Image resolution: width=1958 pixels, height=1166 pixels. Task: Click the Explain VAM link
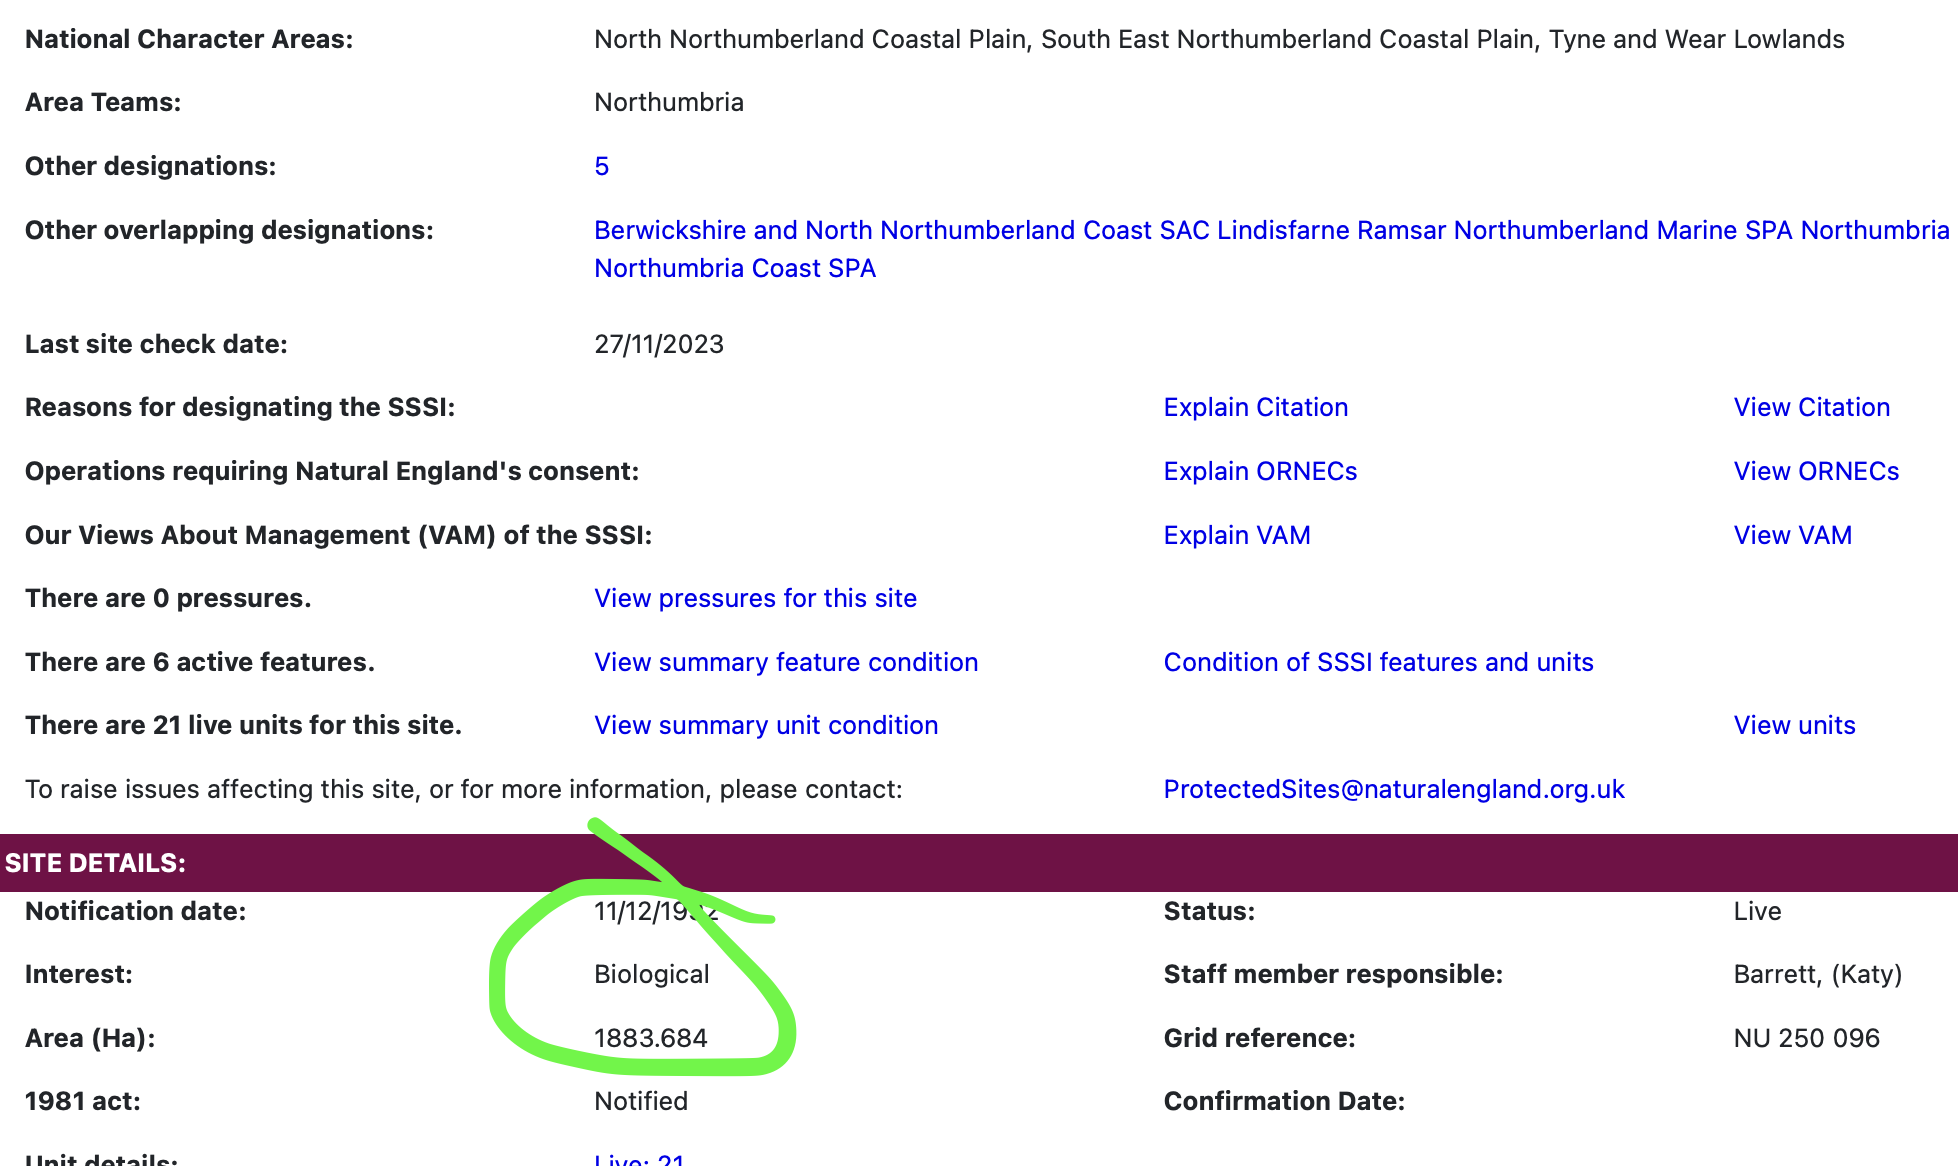click(1236, 535)
